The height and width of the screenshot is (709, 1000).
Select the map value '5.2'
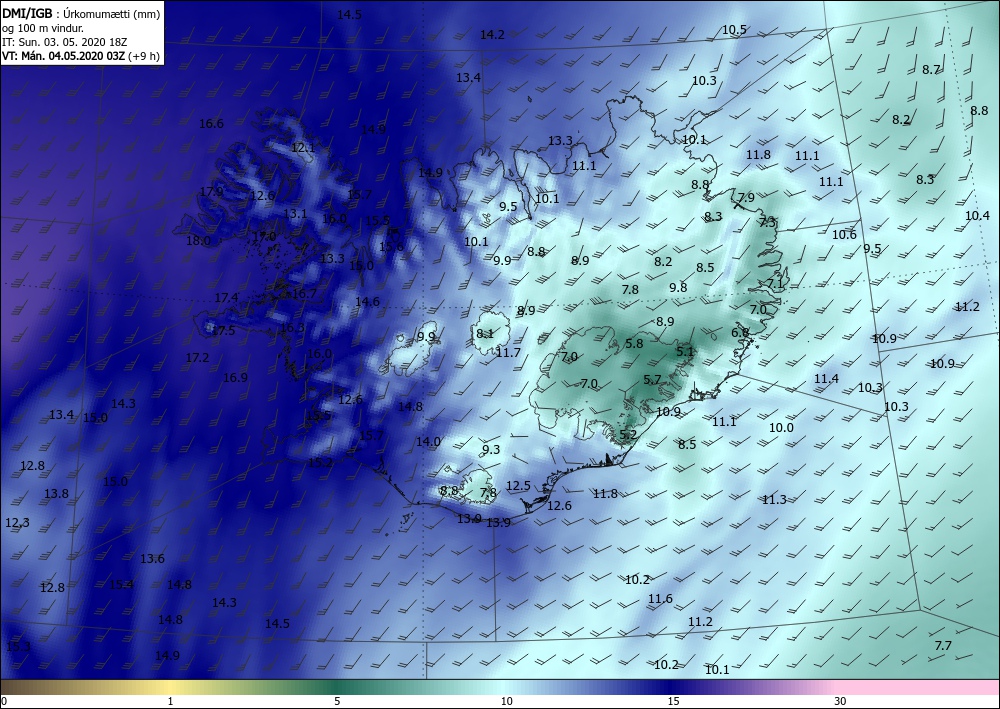coord(628,435)
